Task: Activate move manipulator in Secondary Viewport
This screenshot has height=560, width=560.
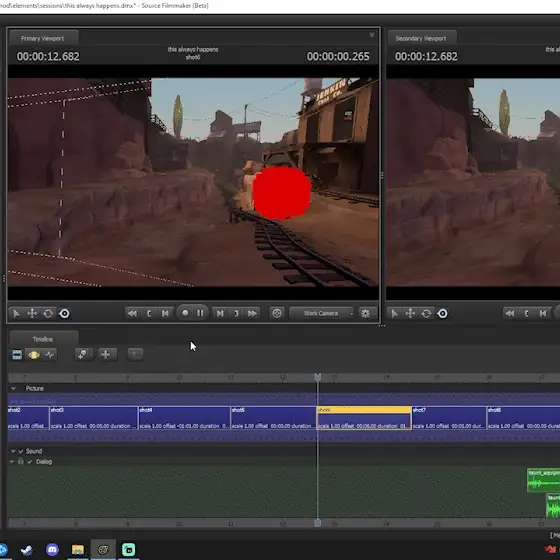Action: point(410,314)
